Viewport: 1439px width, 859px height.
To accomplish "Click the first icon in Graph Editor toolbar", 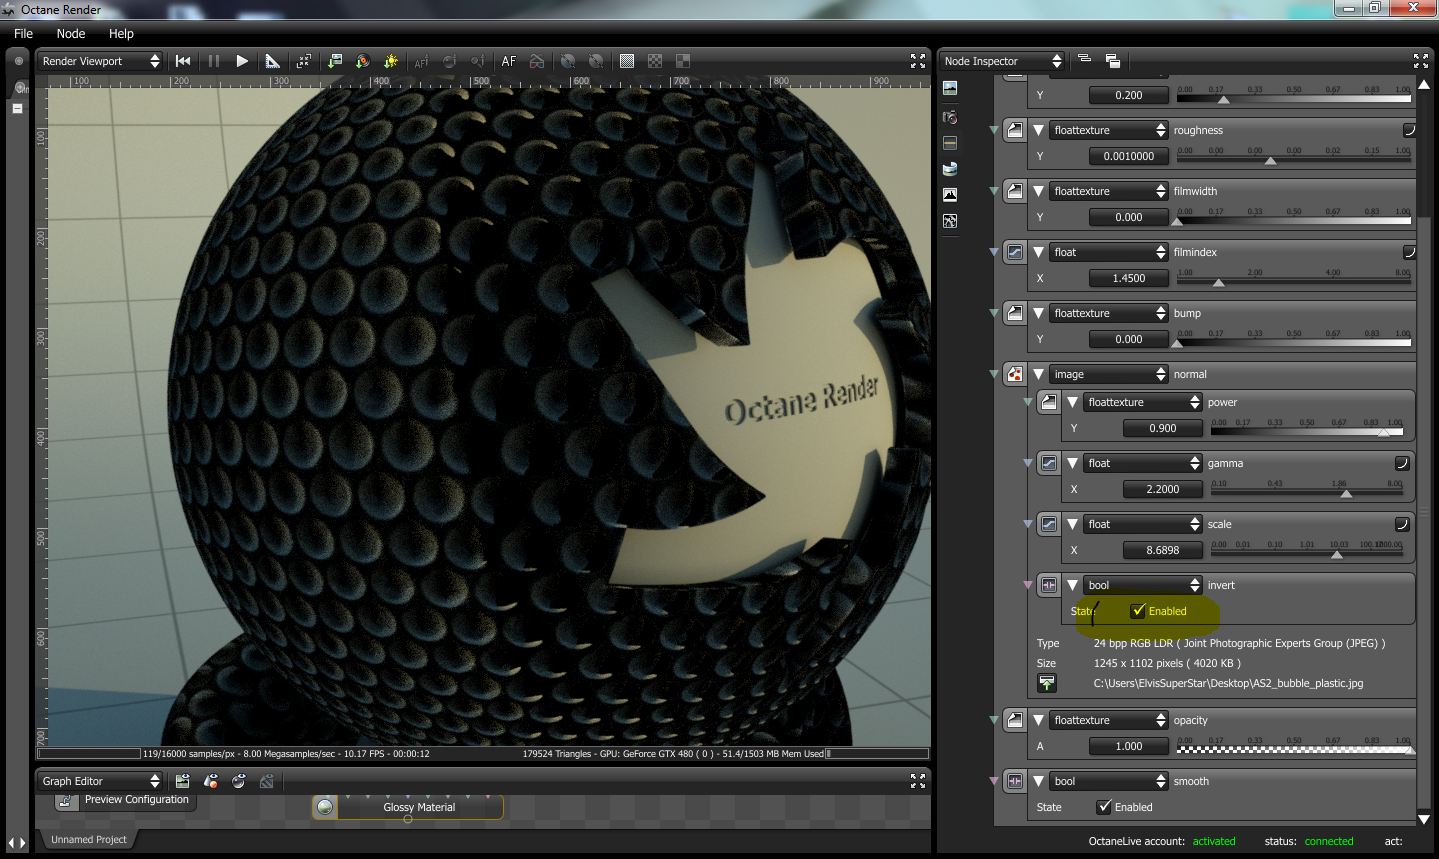I will pyautogui.click(x=182, y=781).
